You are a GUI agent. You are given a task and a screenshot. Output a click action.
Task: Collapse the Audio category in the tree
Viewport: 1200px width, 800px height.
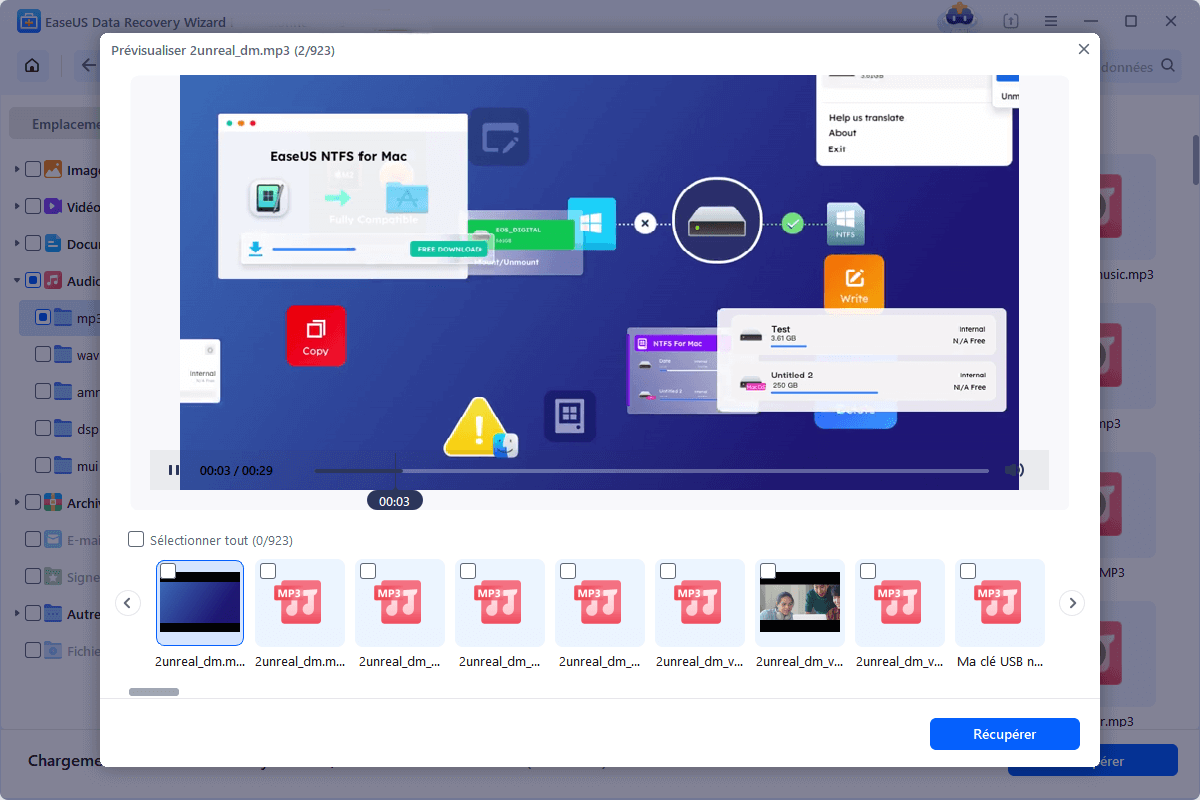tap(17, 281)
